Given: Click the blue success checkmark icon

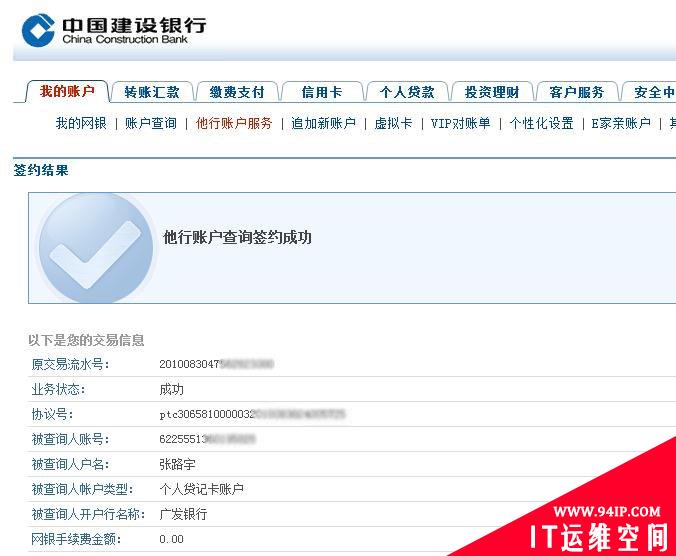Looking at the screenshot, I should point(96,248).
